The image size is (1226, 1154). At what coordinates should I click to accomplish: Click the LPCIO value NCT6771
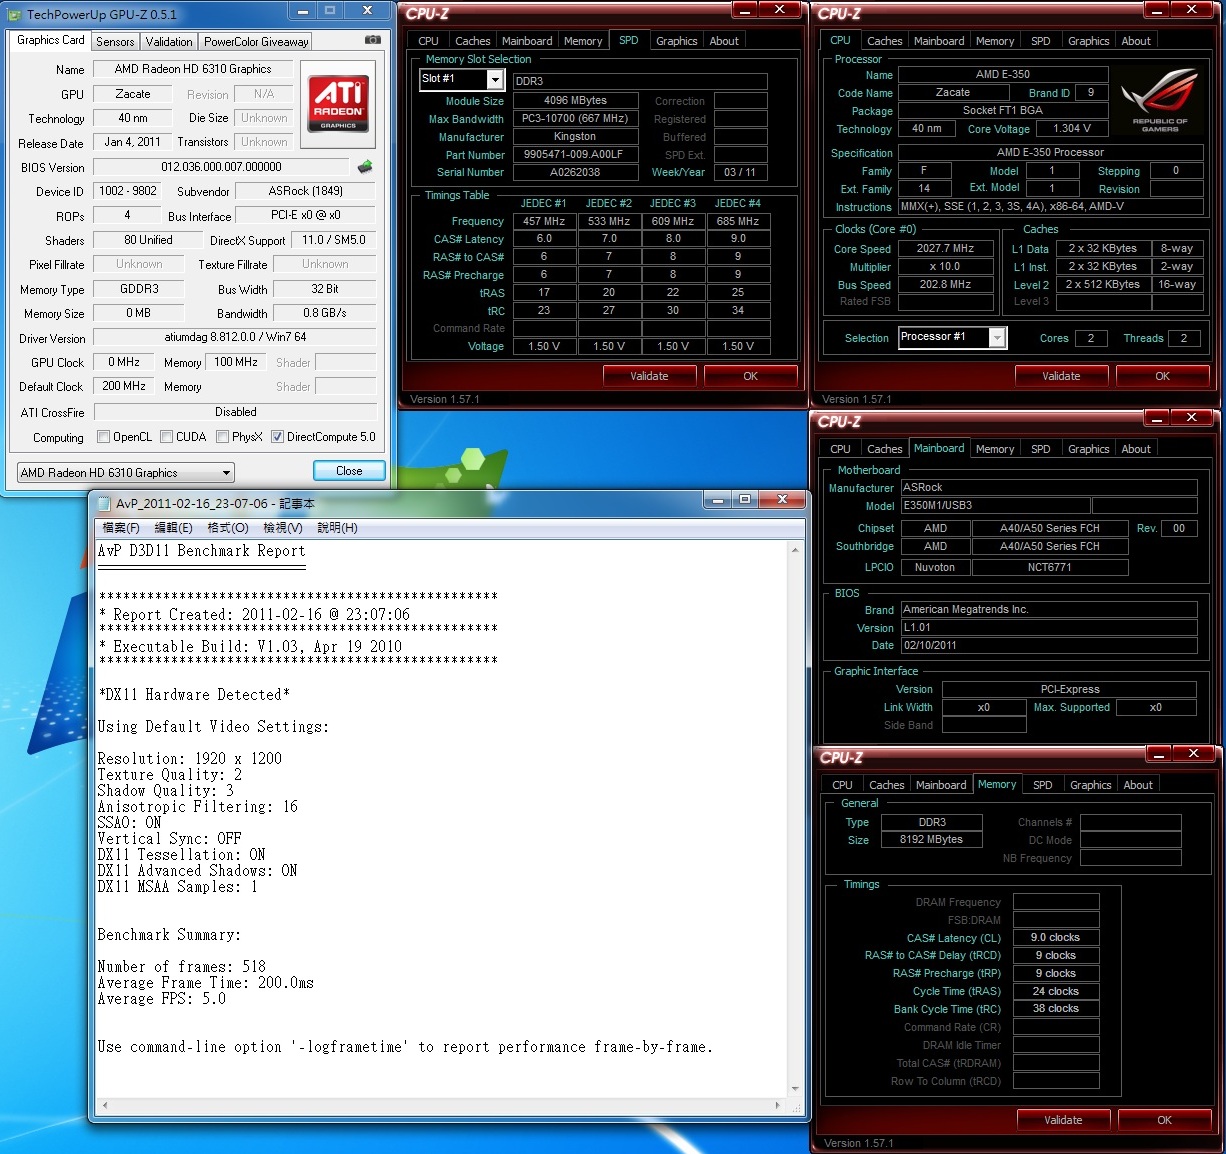1050,567
